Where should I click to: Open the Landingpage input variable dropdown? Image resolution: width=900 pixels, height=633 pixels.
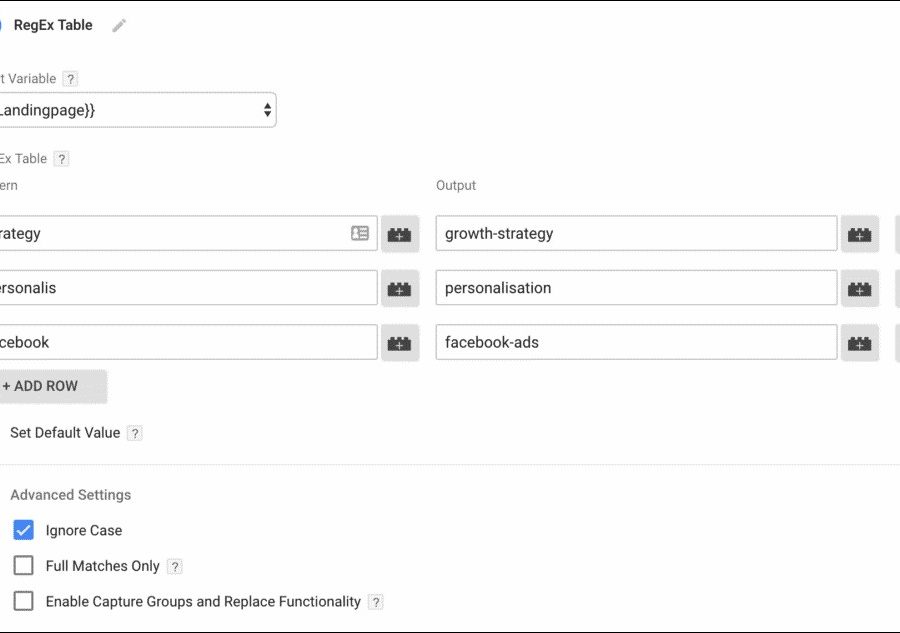(x=135, y=110)
